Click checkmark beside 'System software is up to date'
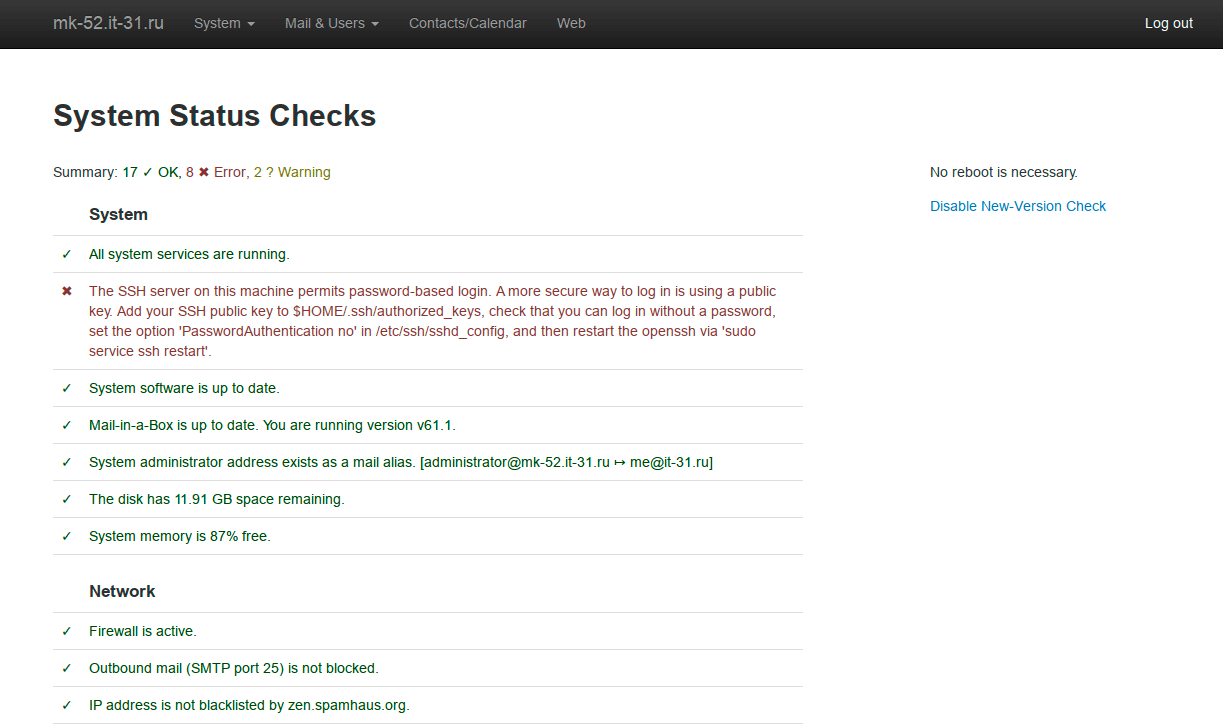Viewport: 1223px width, 728px height. point(67,388)
